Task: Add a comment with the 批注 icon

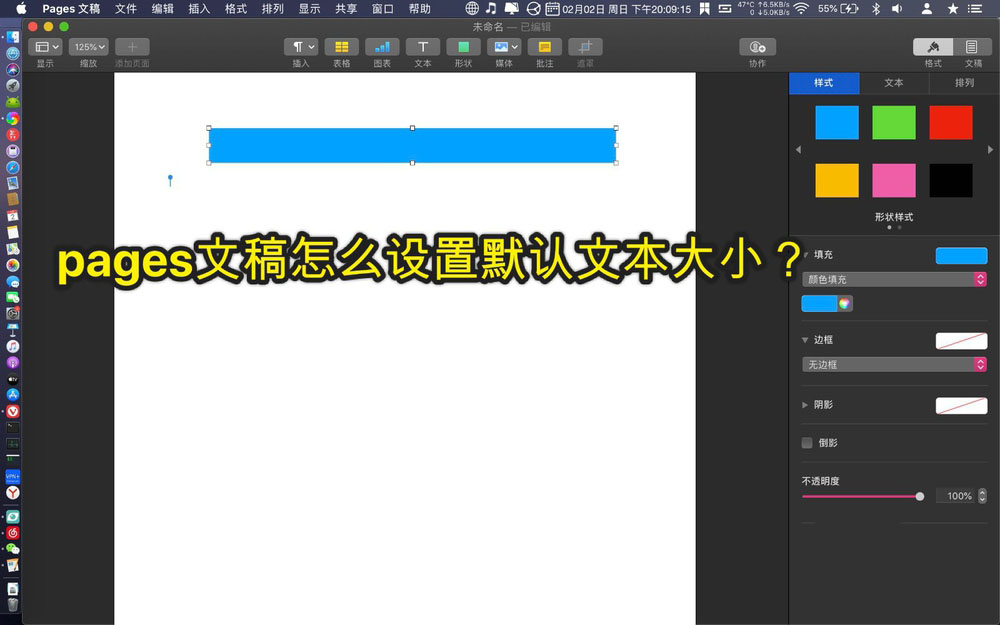Action: 543,46
